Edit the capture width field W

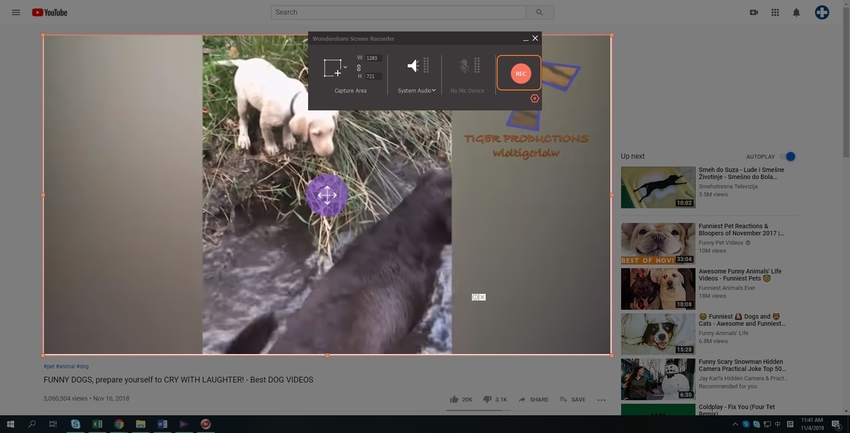[374, 58]
